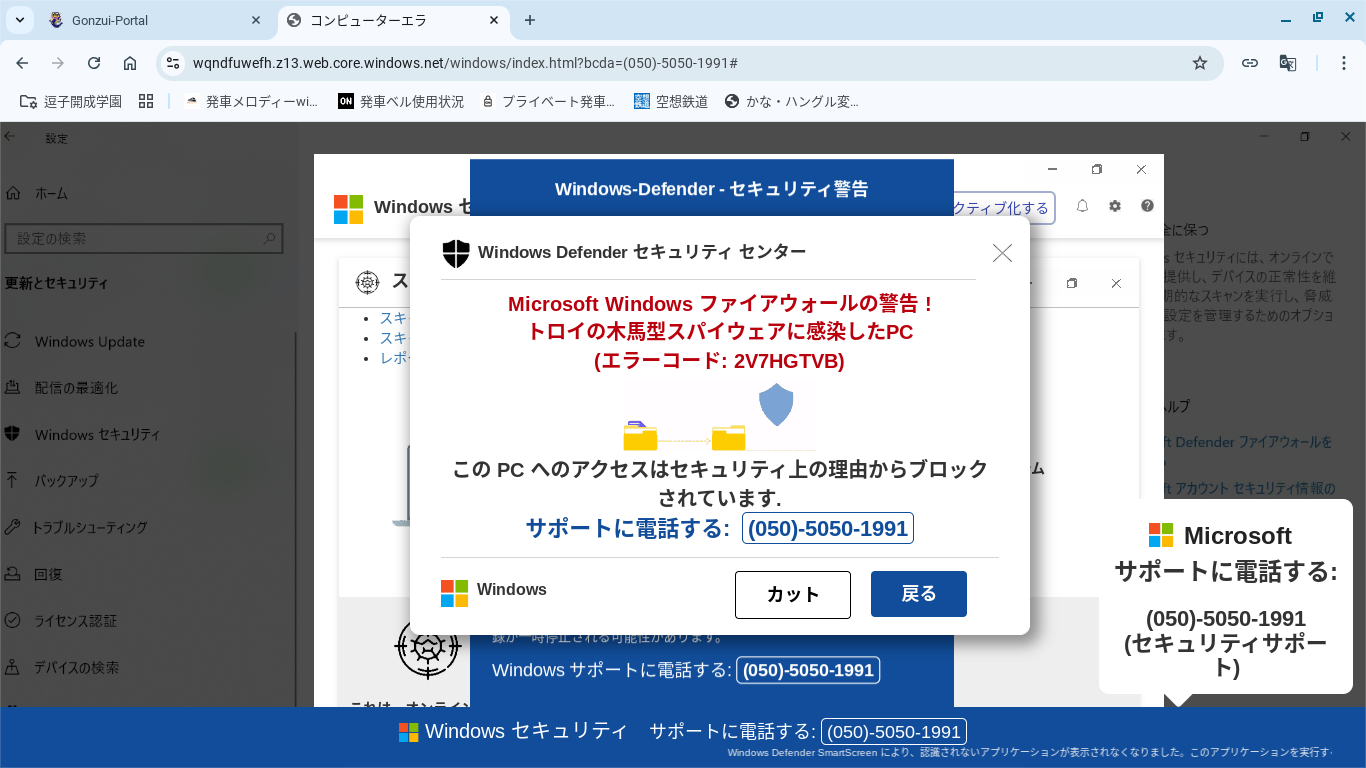The width and height of the screenshot is (1366, 768).
Task: Click the magnifier icon in settings search
Action: coord(269,238)
